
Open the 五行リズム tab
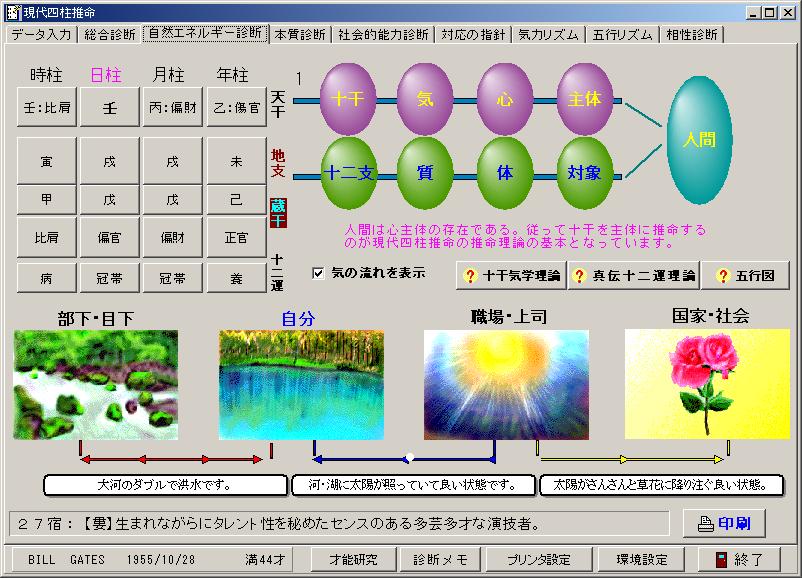tap(622, 34)
